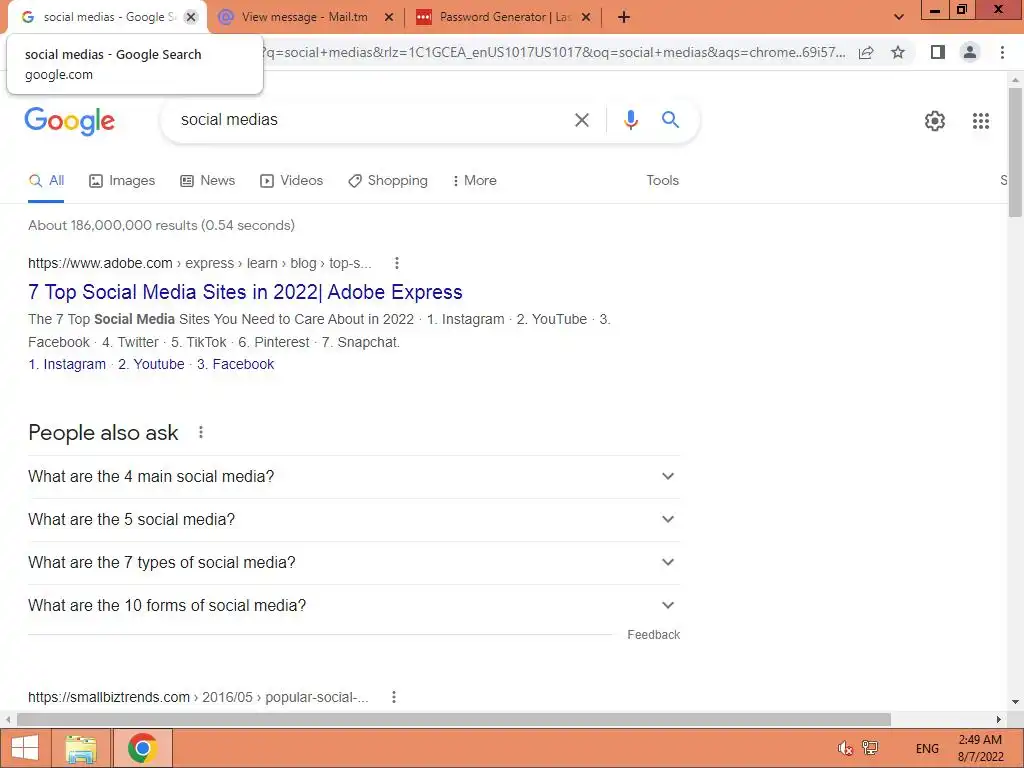This screenshot has width=1024, height=768.
Task: Close the social medias Google Search tab
Action: click(x=191, y=17)
